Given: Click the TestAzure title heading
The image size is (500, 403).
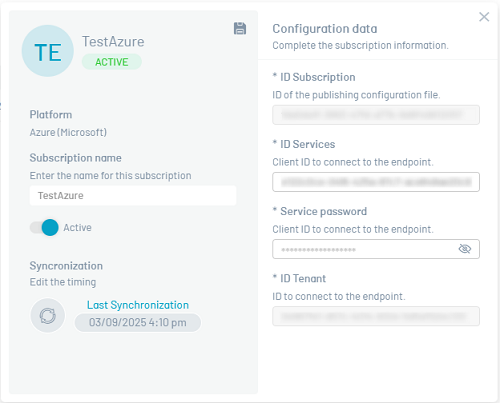Looking at the screenshot, I should (x=113, y=42).
